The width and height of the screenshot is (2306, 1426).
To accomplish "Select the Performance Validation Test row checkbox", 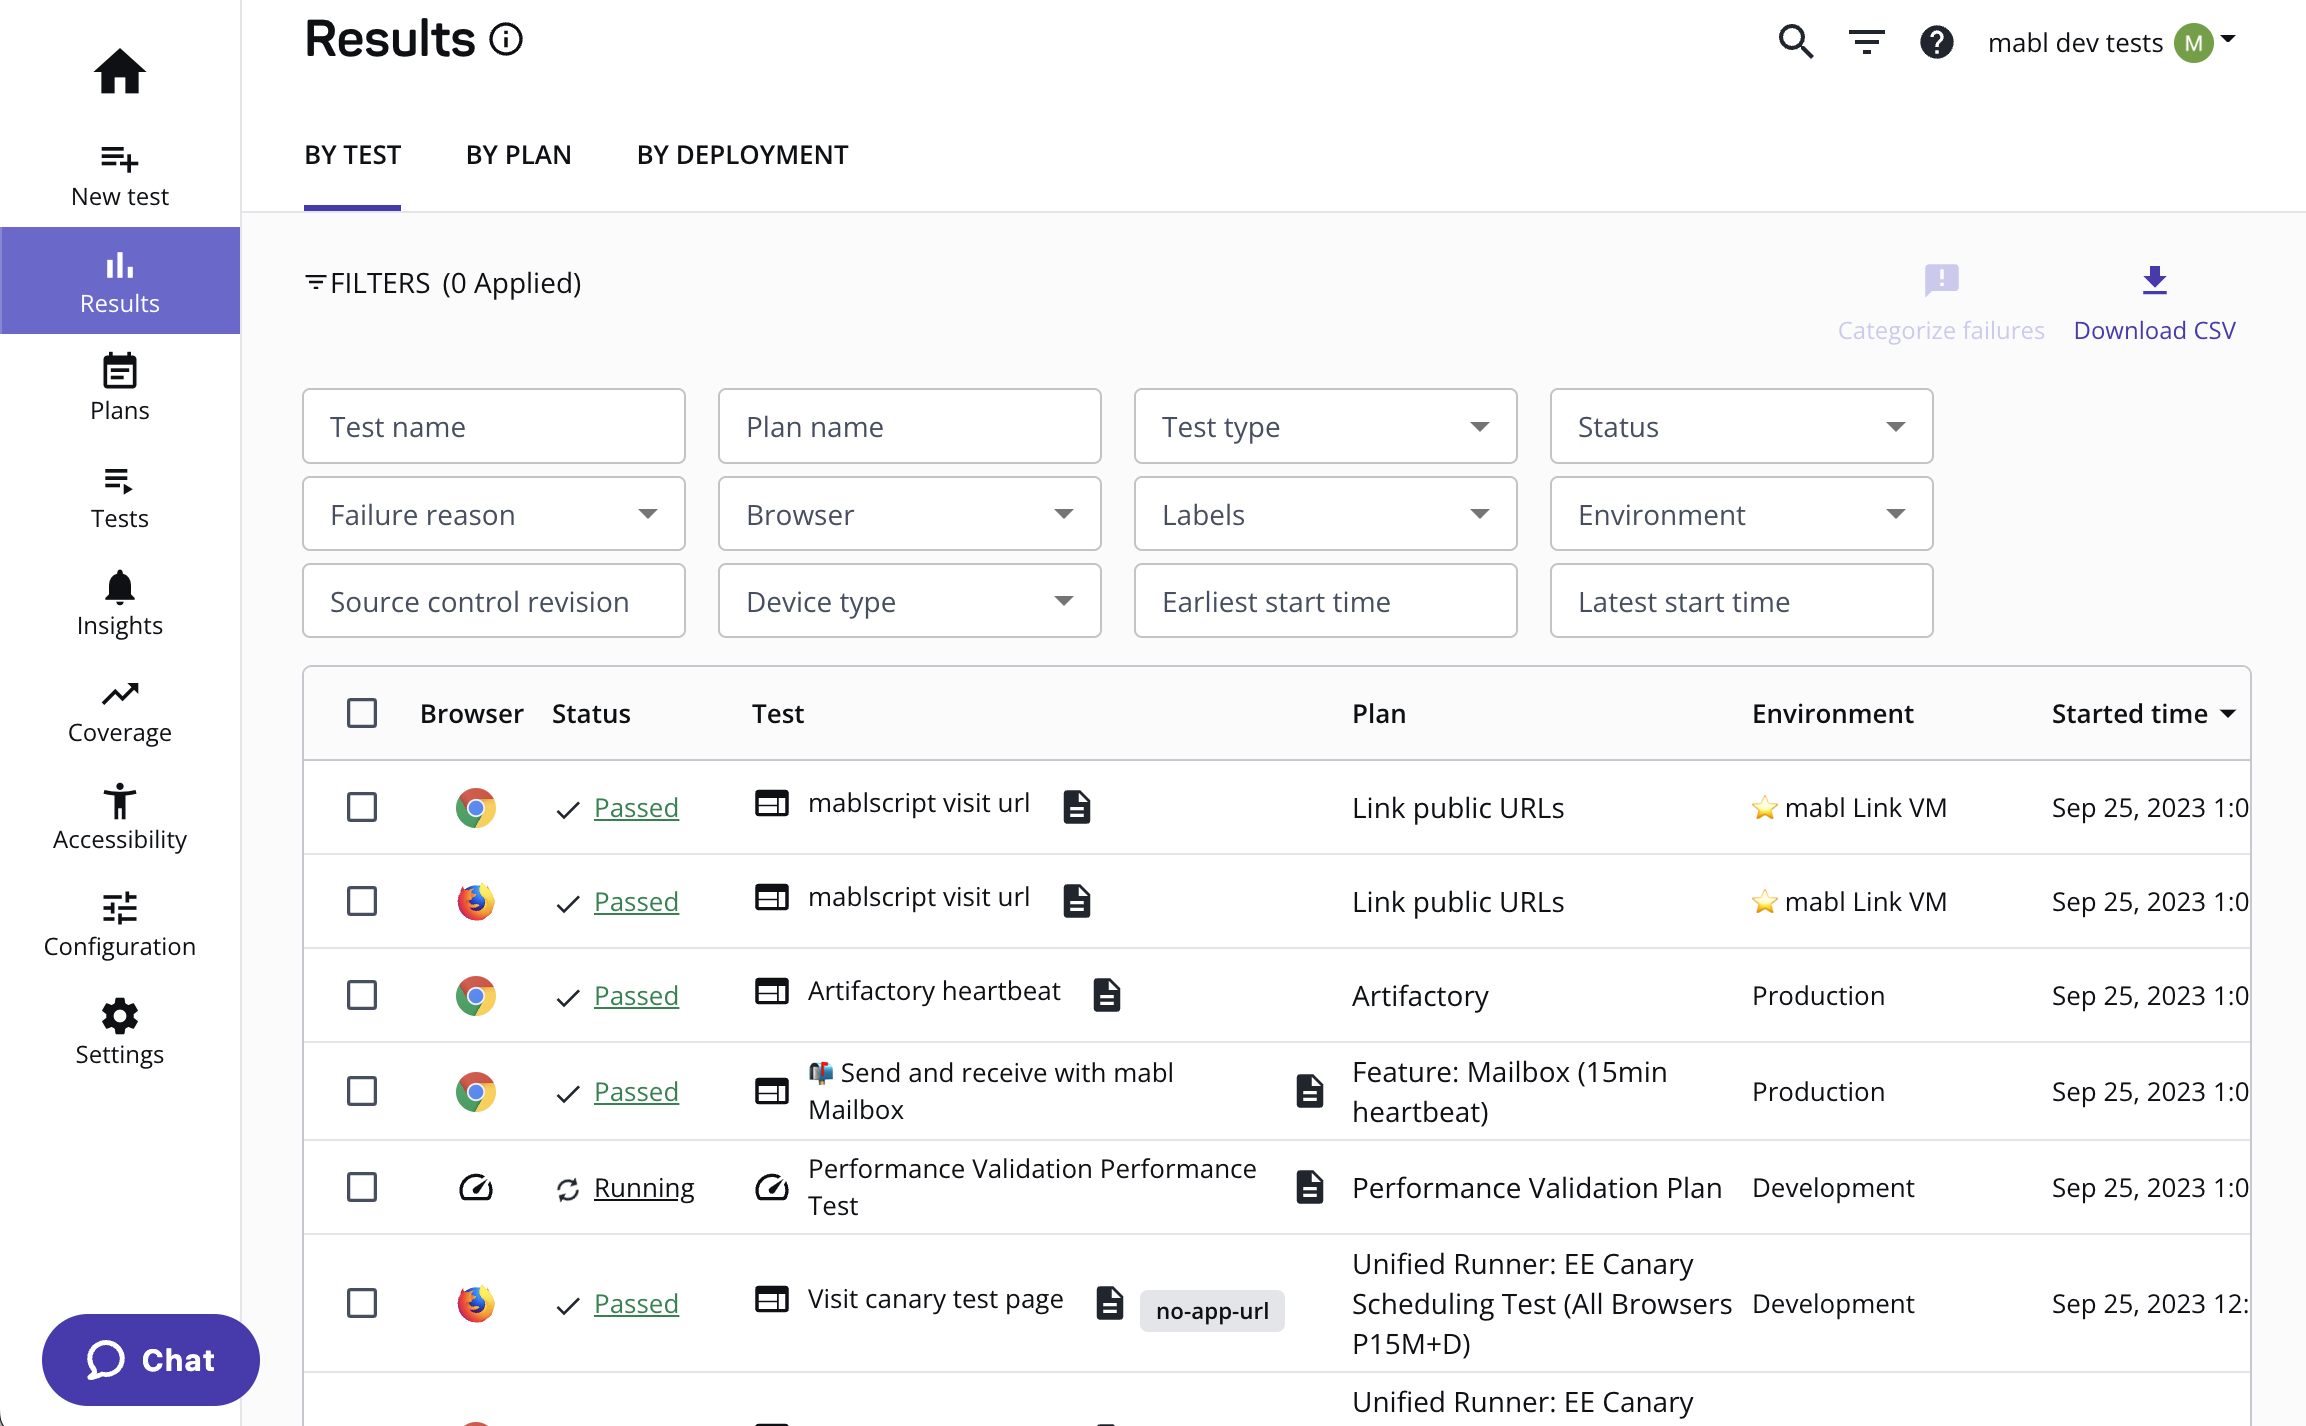I will pos(362,1187).
